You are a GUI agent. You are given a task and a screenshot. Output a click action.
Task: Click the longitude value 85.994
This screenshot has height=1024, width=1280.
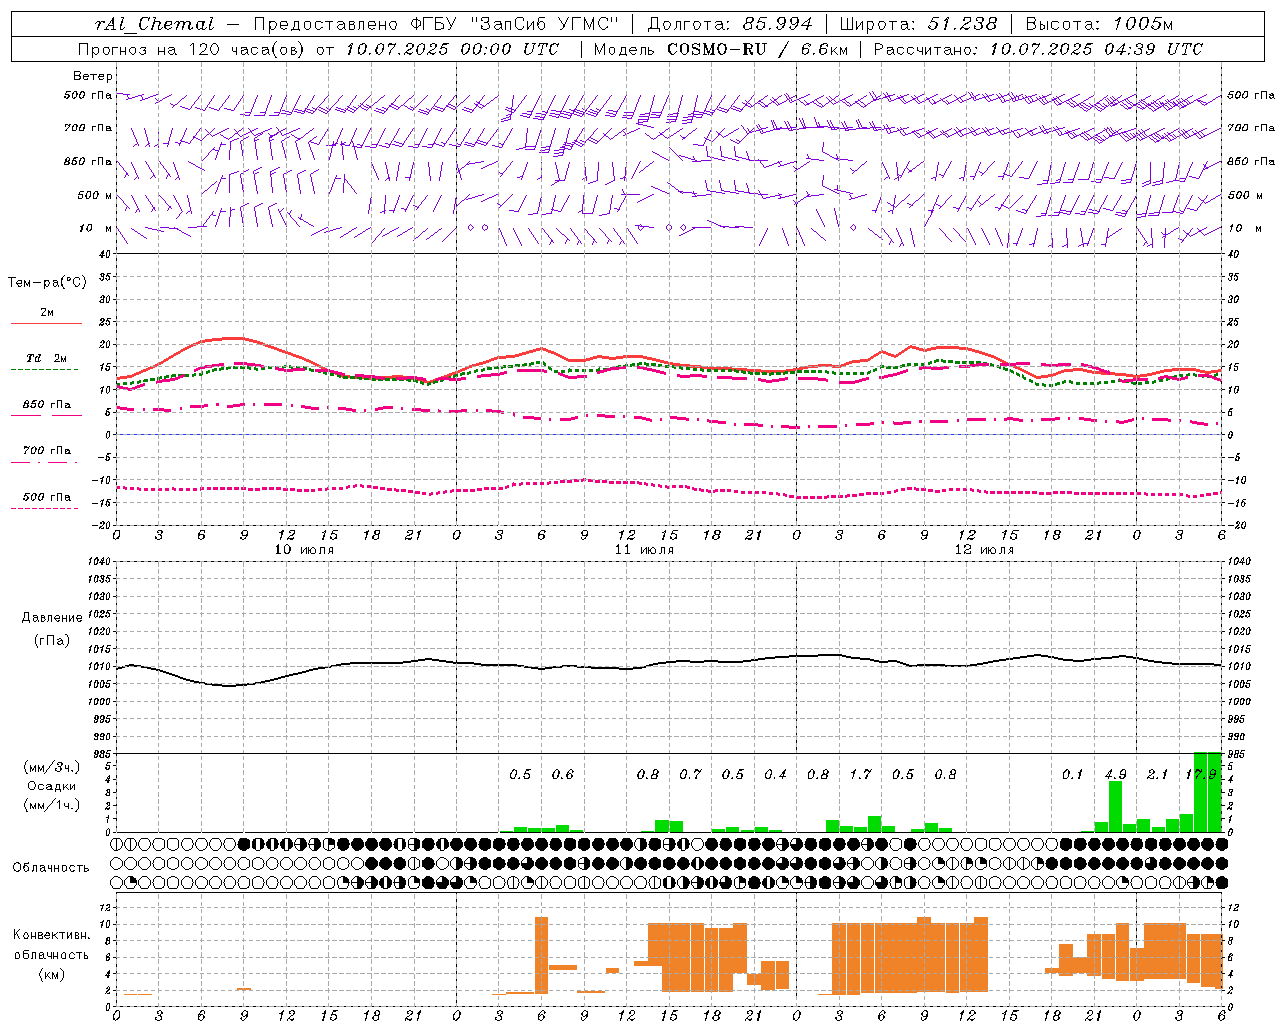pyautogui.click(x=777, y=24)
